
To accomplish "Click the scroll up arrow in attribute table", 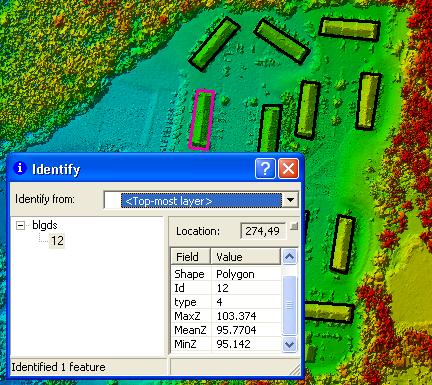I will [289, 257].
